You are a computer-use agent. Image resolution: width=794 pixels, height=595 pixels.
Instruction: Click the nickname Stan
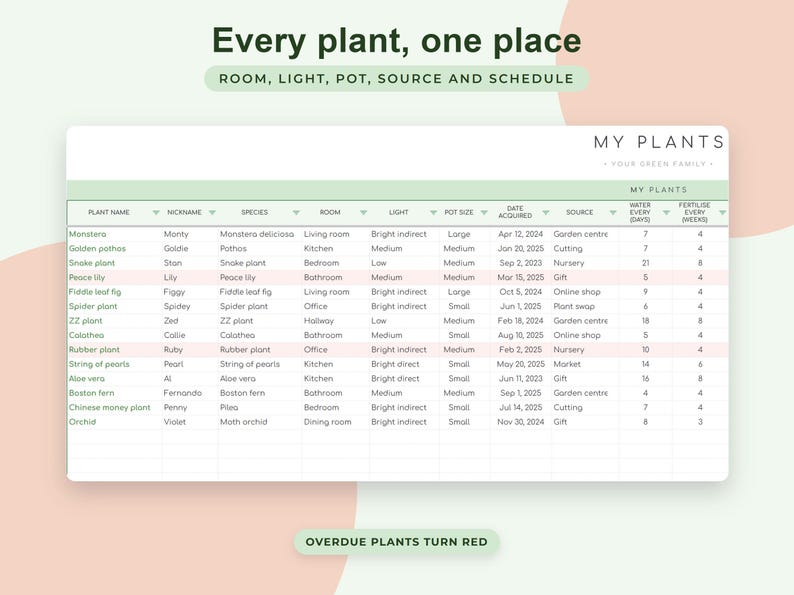click(x=173, y=263)
